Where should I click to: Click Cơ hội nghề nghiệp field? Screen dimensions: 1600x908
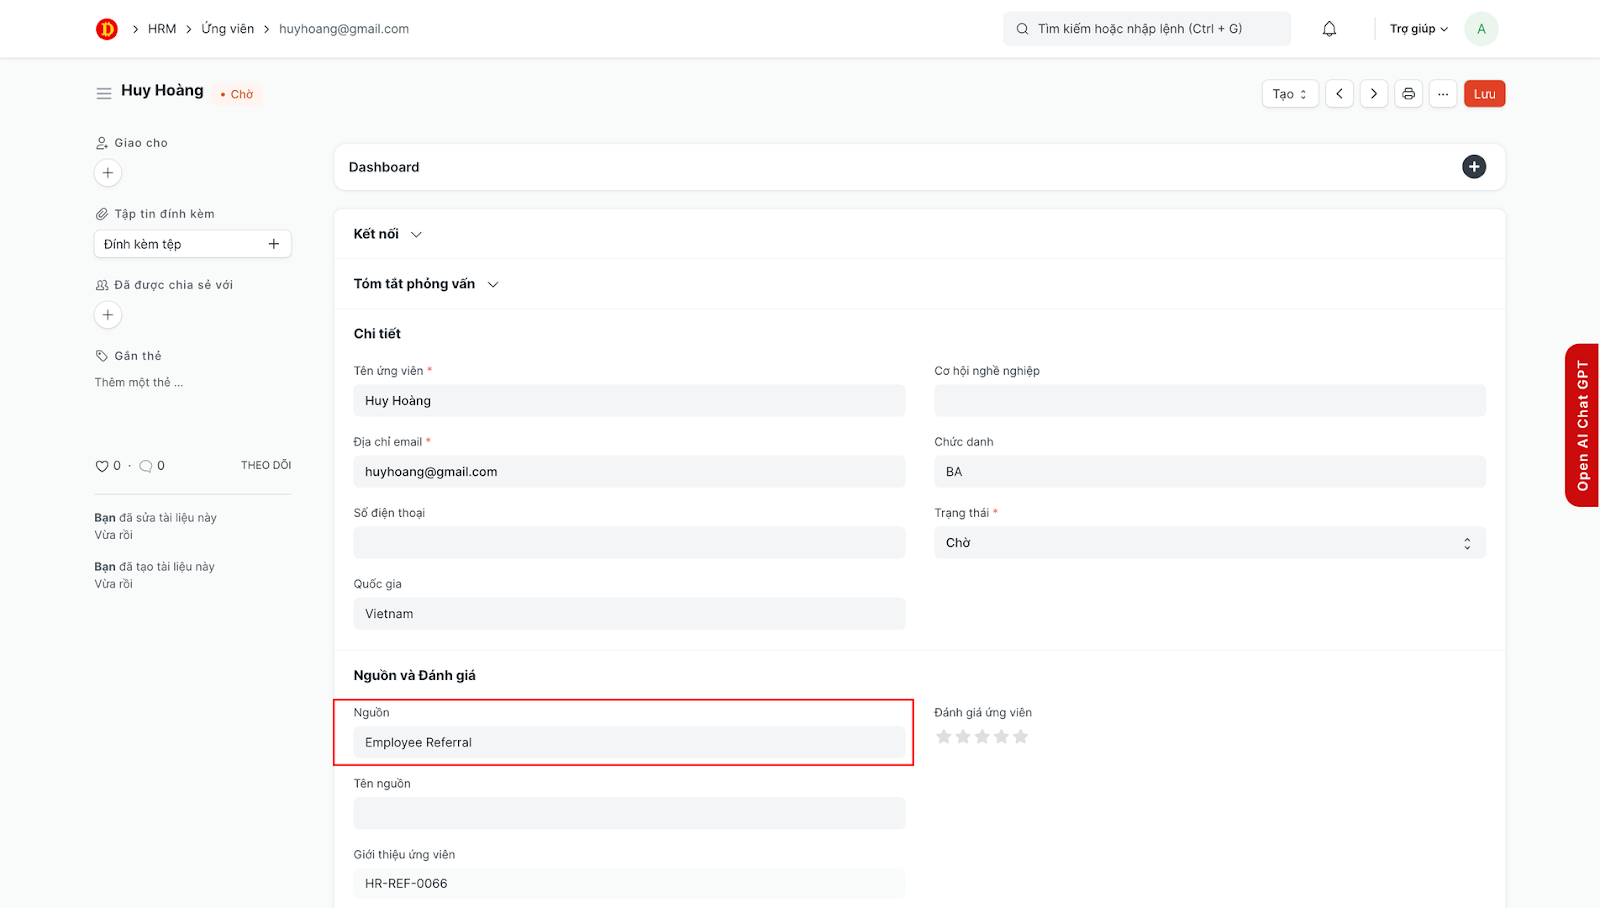[1210, 401]
